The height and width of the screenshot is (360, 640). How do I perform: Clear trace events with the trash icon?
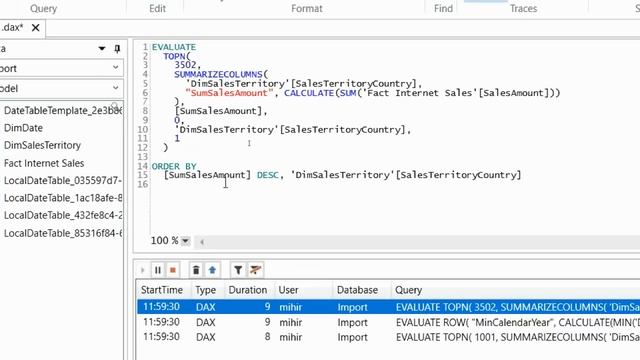[196, 270]
